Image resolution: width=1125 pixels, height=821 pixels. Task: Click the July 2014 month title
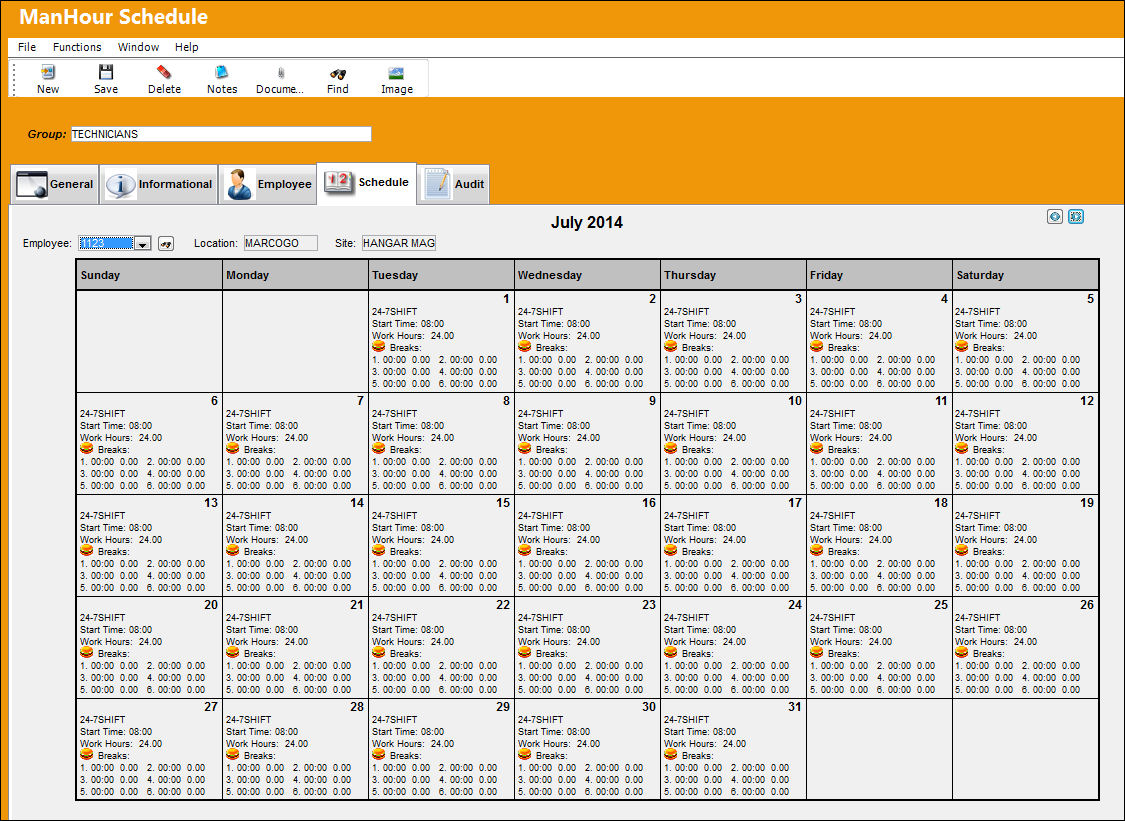(x=587, y=222)
